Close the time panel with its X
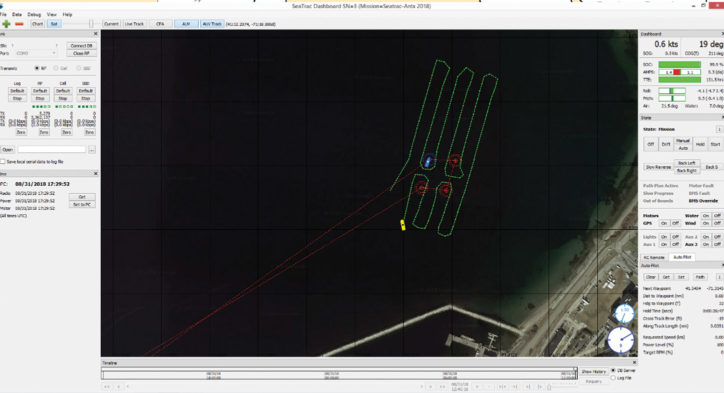Image resolution: width=724 pixels, height=393 pixels. click(96, 173)
